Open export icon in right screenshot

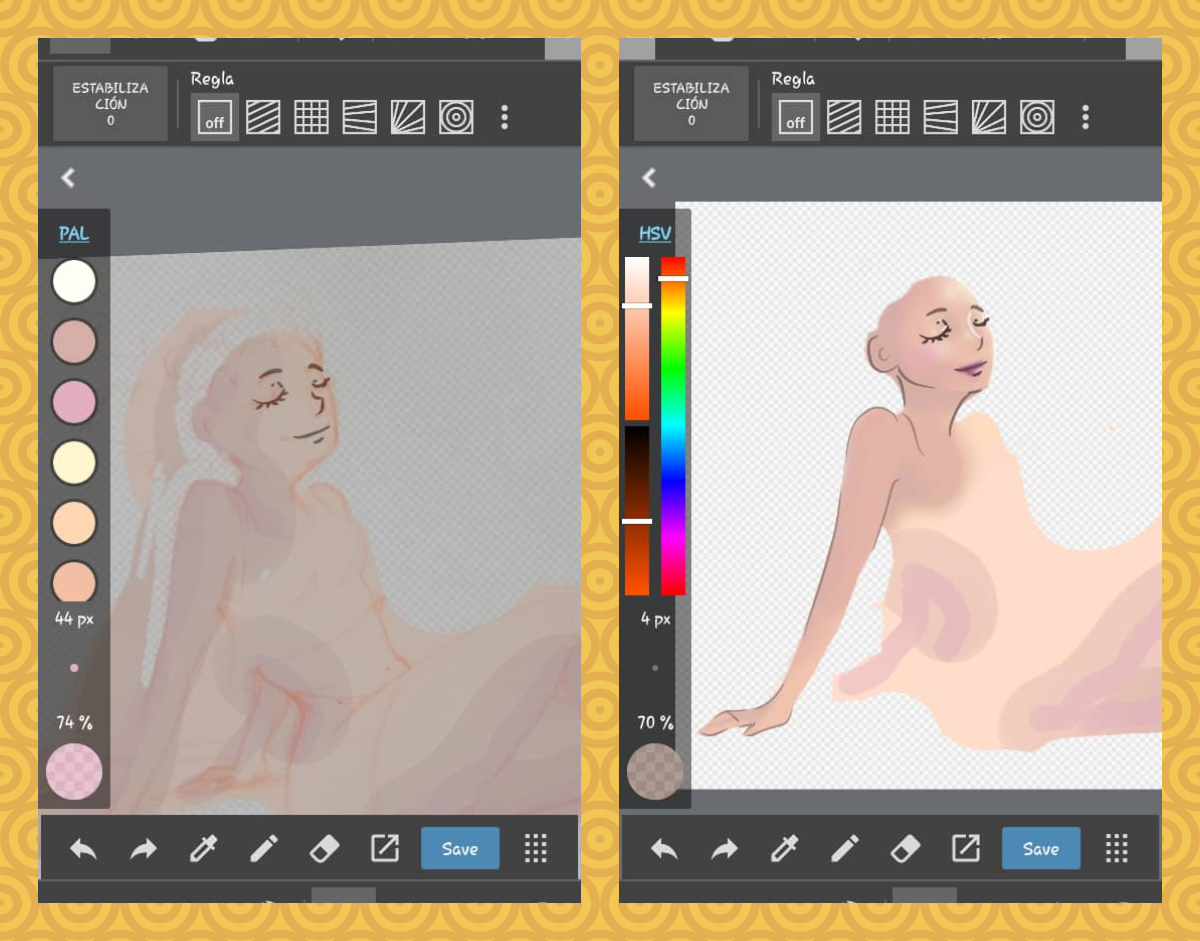(x=965, y=849)
